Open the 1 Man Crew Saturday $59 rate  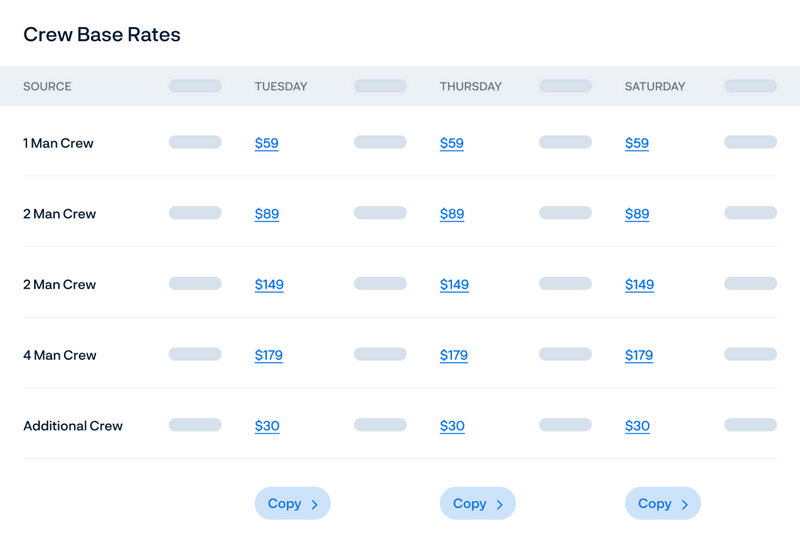pos(637,143)
